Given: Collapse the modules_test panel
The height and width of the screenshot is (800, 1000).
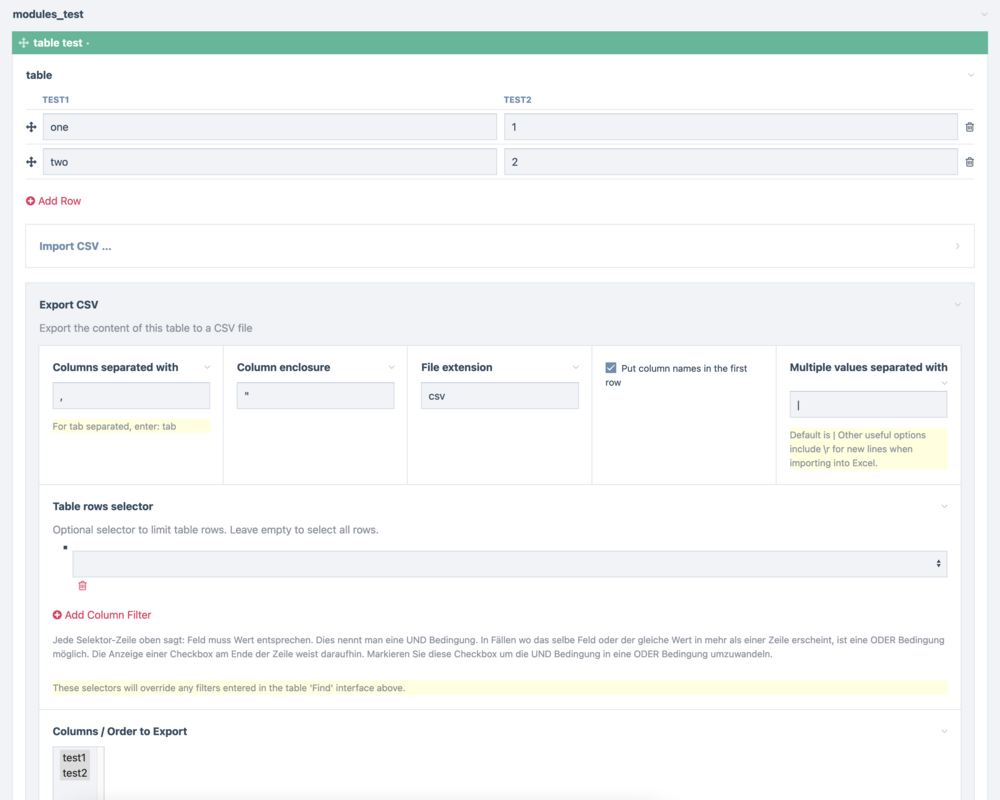Looking at the screenshot, I should coord(984,15).
